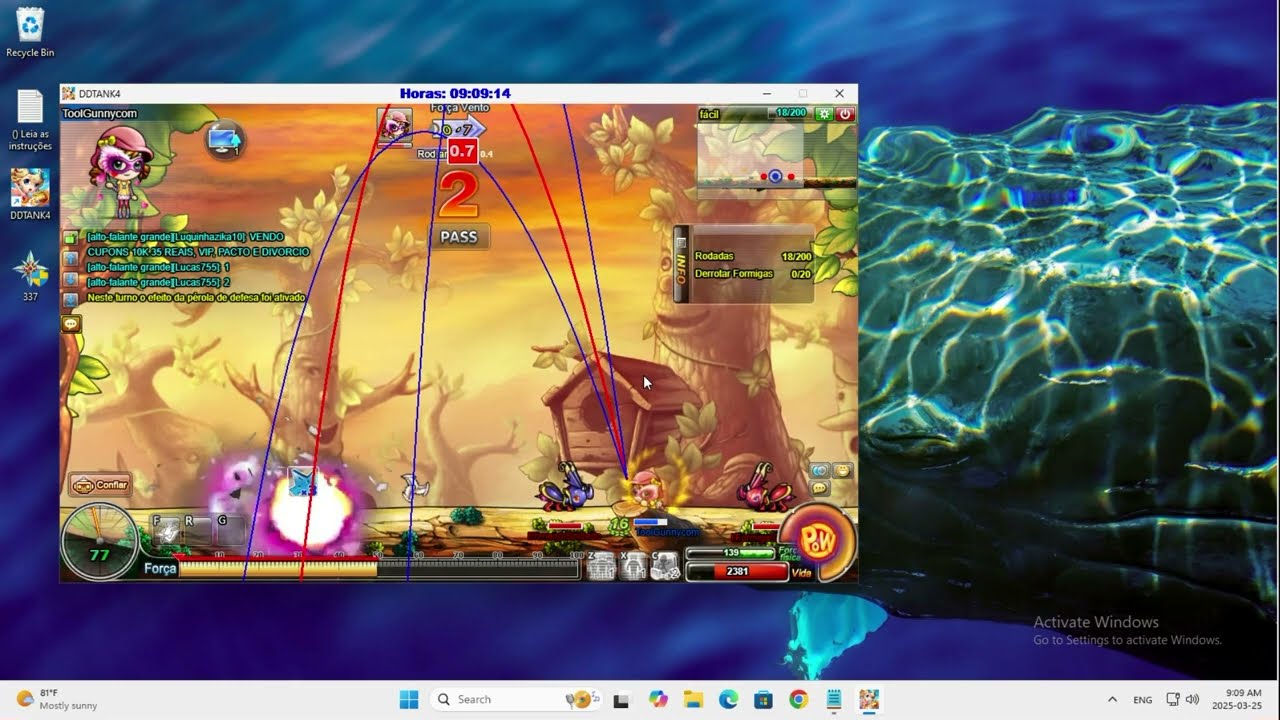This screenshot has width=1280, height=720.
Task: Use the Z item slot prop
Action: click(600, 567)
